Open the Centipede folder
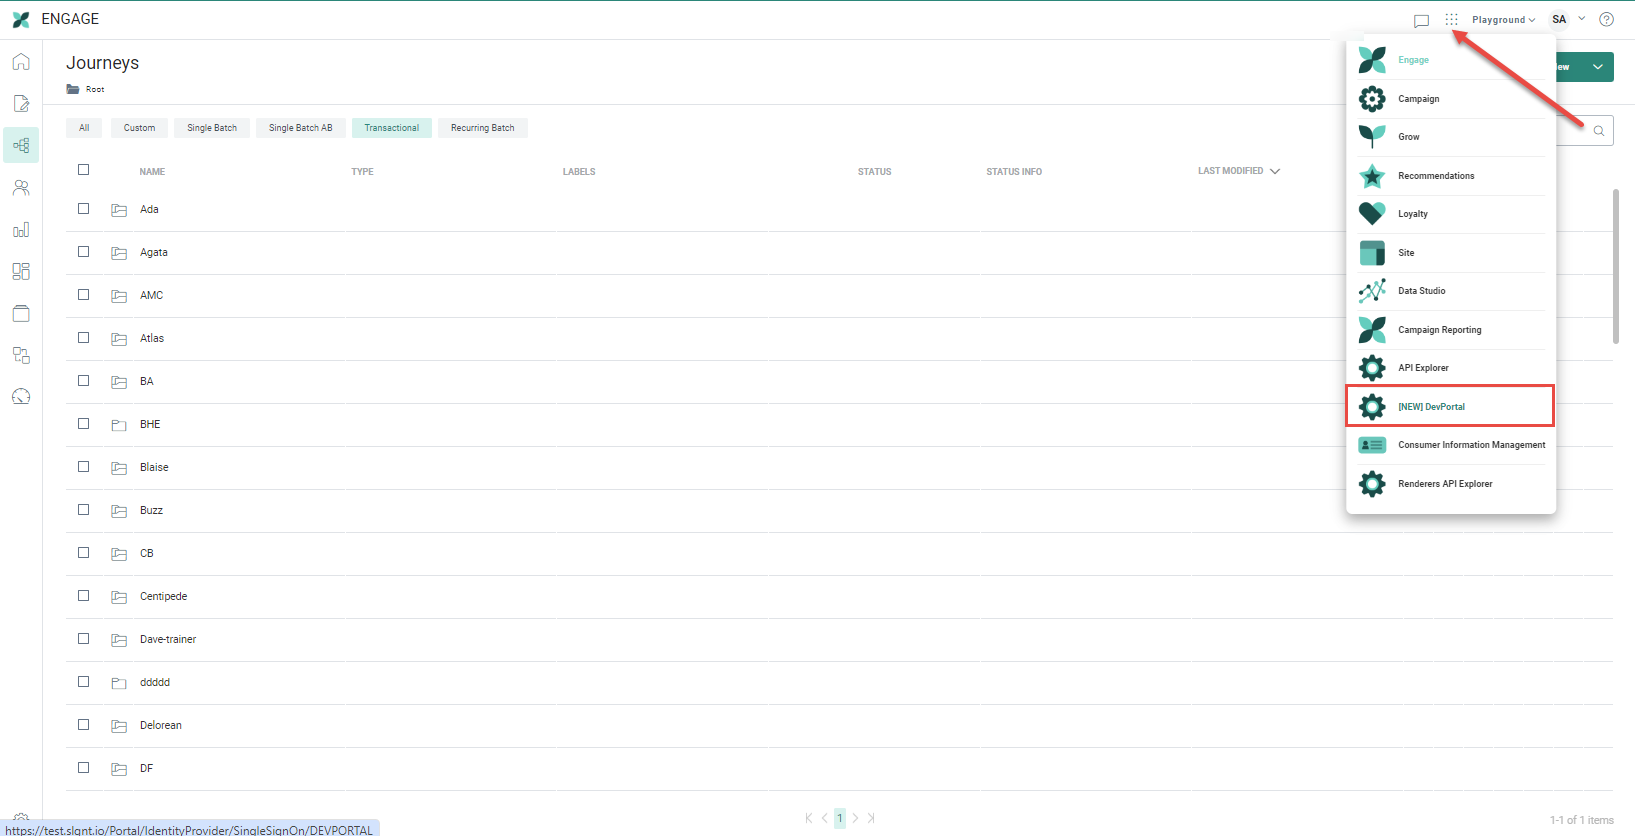 163,596
